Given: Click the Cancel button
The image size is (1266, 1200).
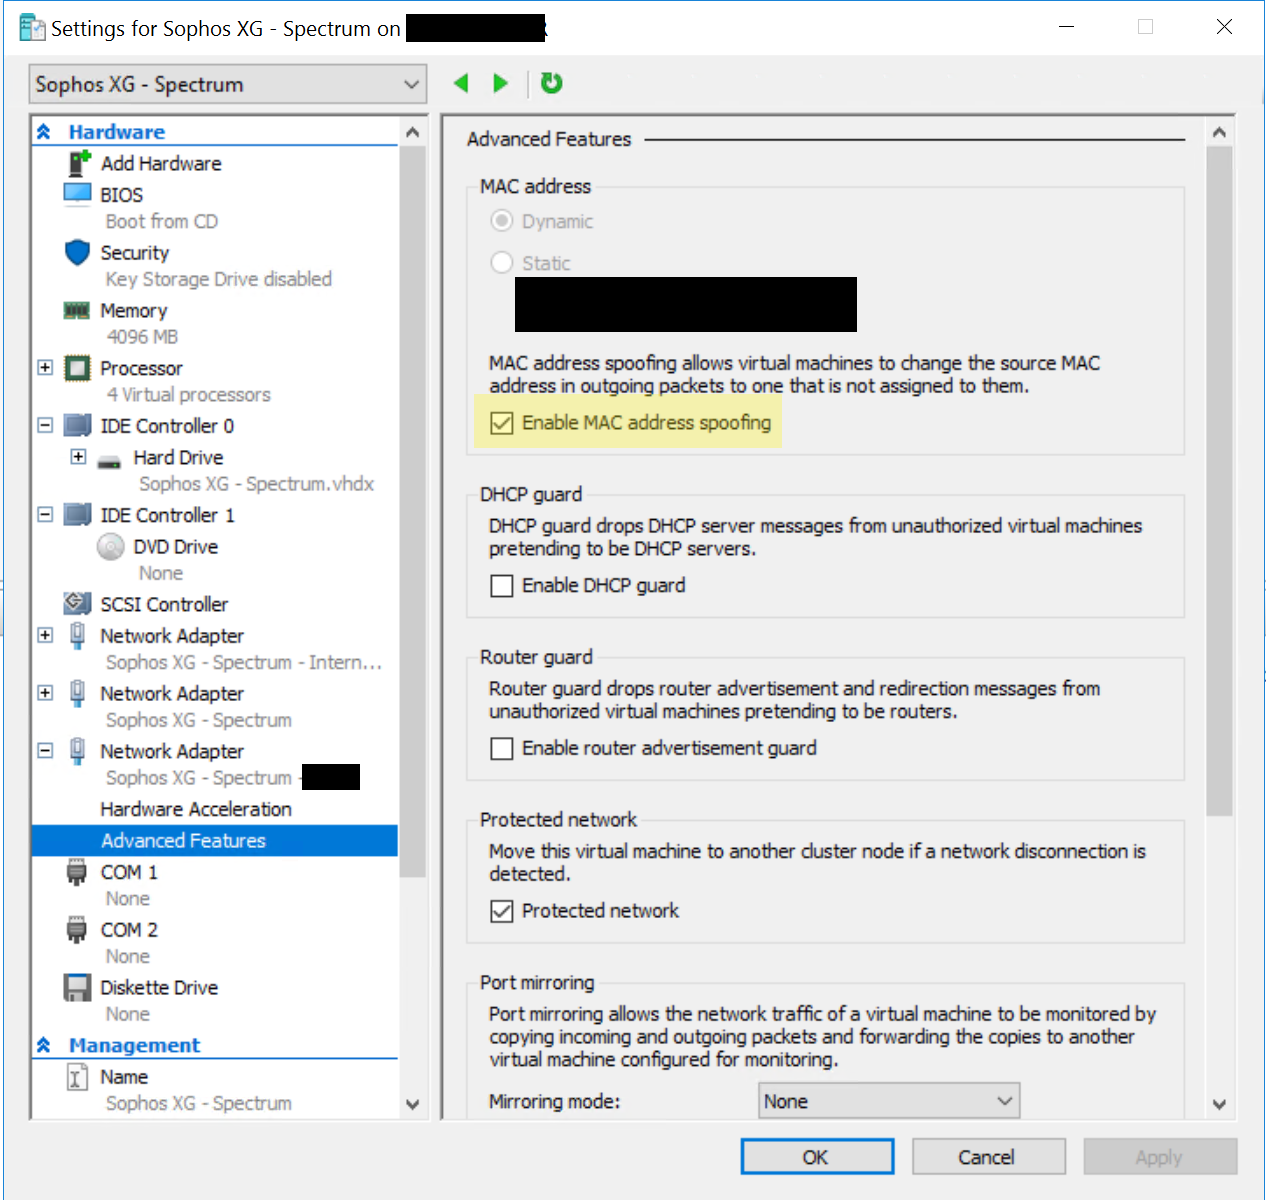Looking at the screenshot, I should [x=988, y=1157].
